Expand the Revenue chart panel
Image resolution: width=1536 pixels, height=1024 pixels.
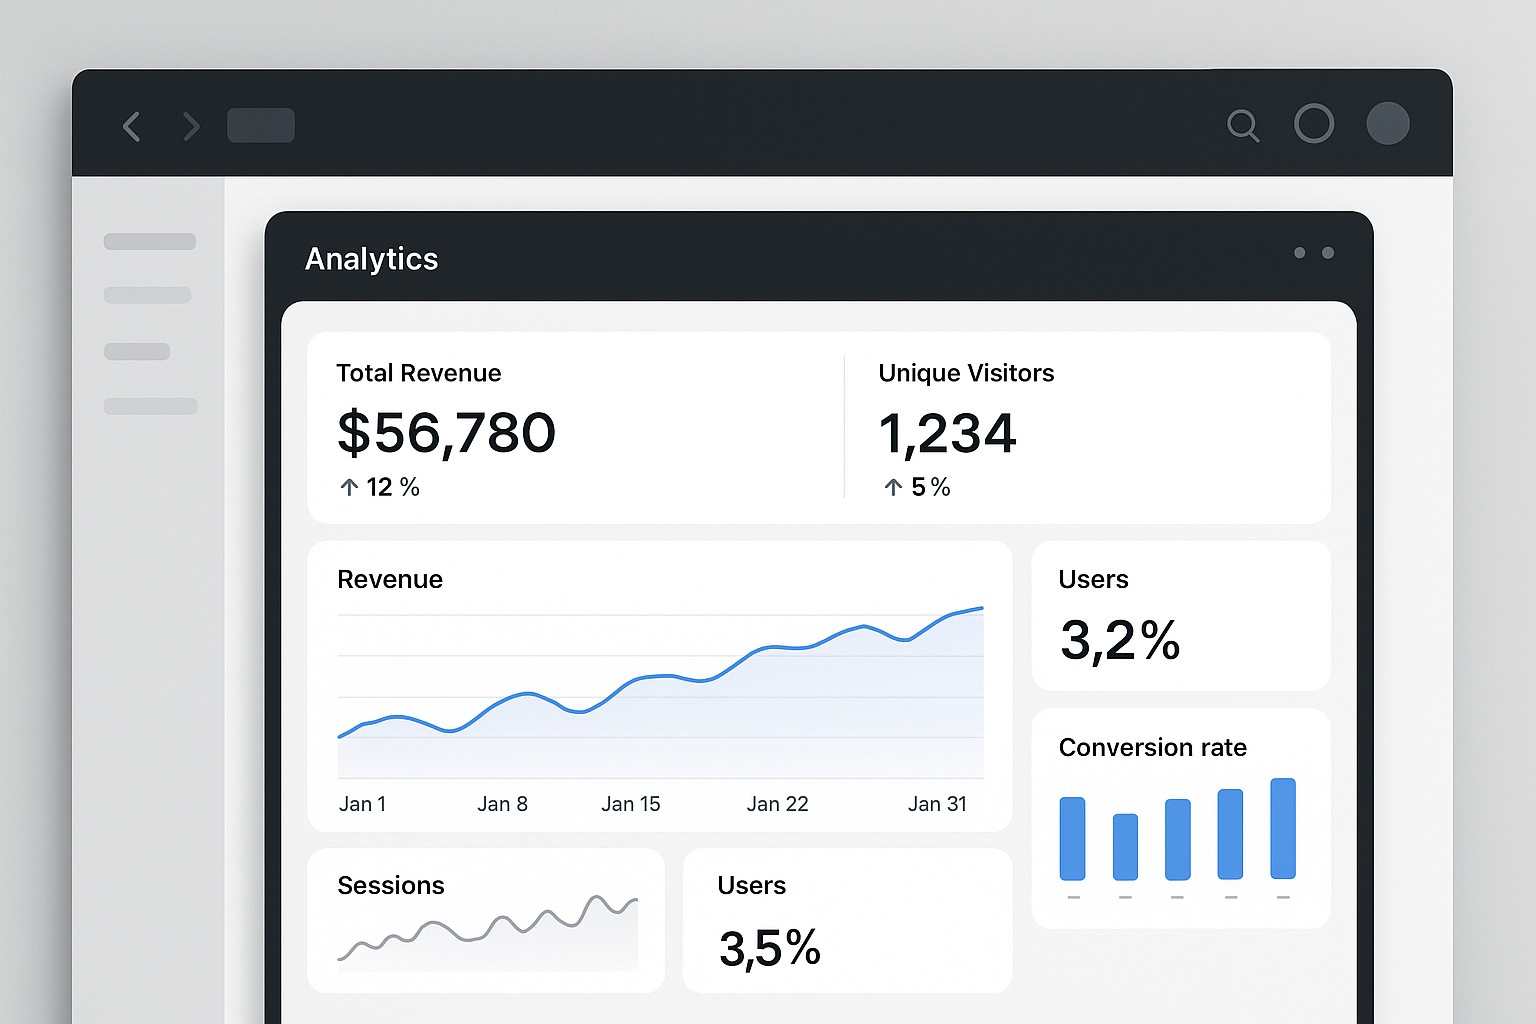(661, 687)
